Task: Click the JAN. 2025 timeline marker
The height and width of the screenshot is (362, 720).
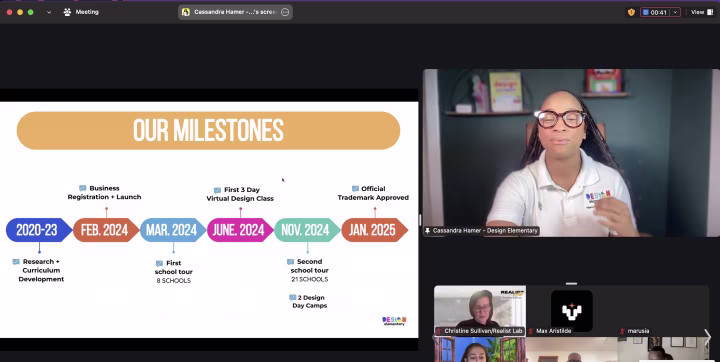Action: pos(374,230)
